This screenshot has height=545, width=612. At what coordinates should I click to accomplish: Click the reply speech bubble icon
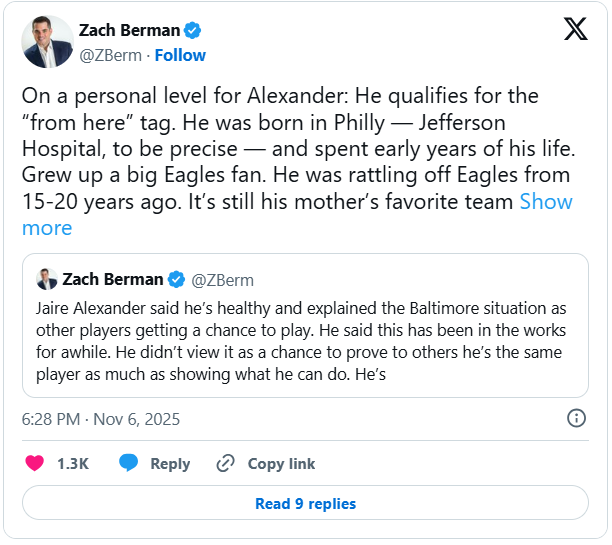129,463
